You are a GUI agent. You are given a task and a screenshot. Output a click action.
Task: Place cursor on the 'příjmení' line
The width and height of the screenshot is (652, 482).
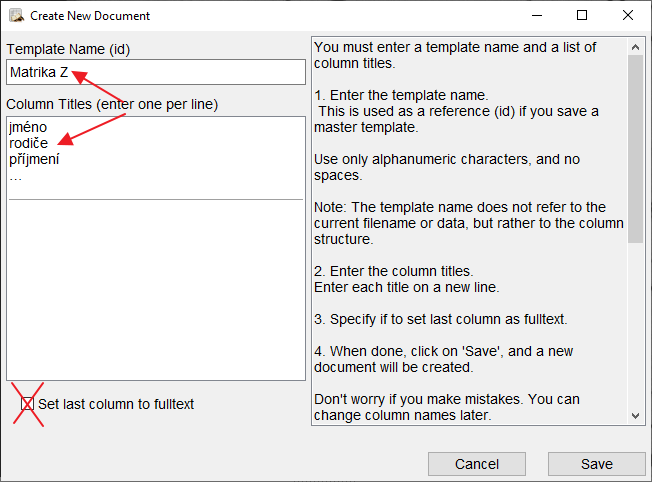pos(34,158)
